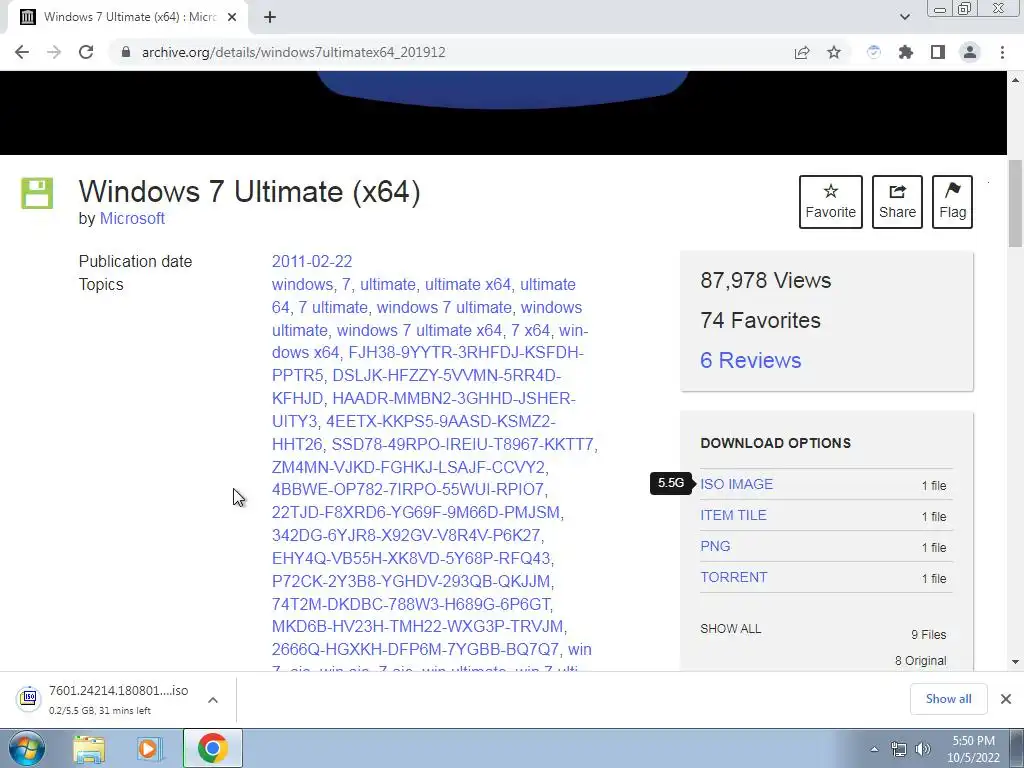Open the 2011-02-22 publication date link
This screenshot has height=768, width=1024.
coord(312,261)
